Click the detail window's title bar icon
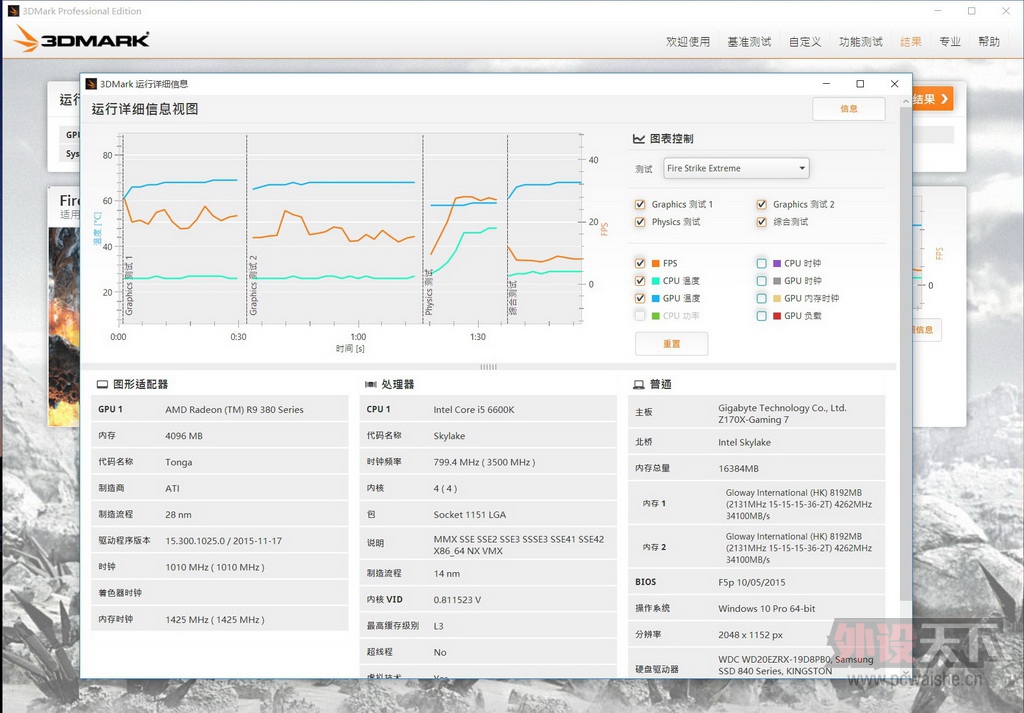 pos(91,84)
